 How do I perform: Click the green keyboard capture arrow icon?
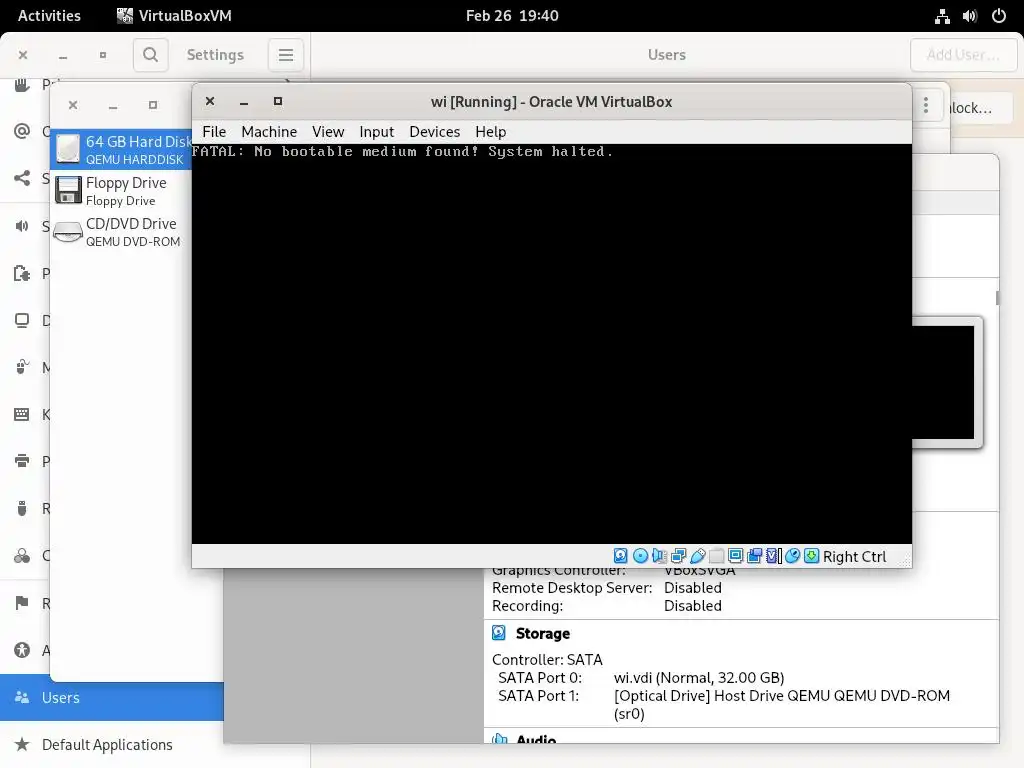[x=811, y=556]
